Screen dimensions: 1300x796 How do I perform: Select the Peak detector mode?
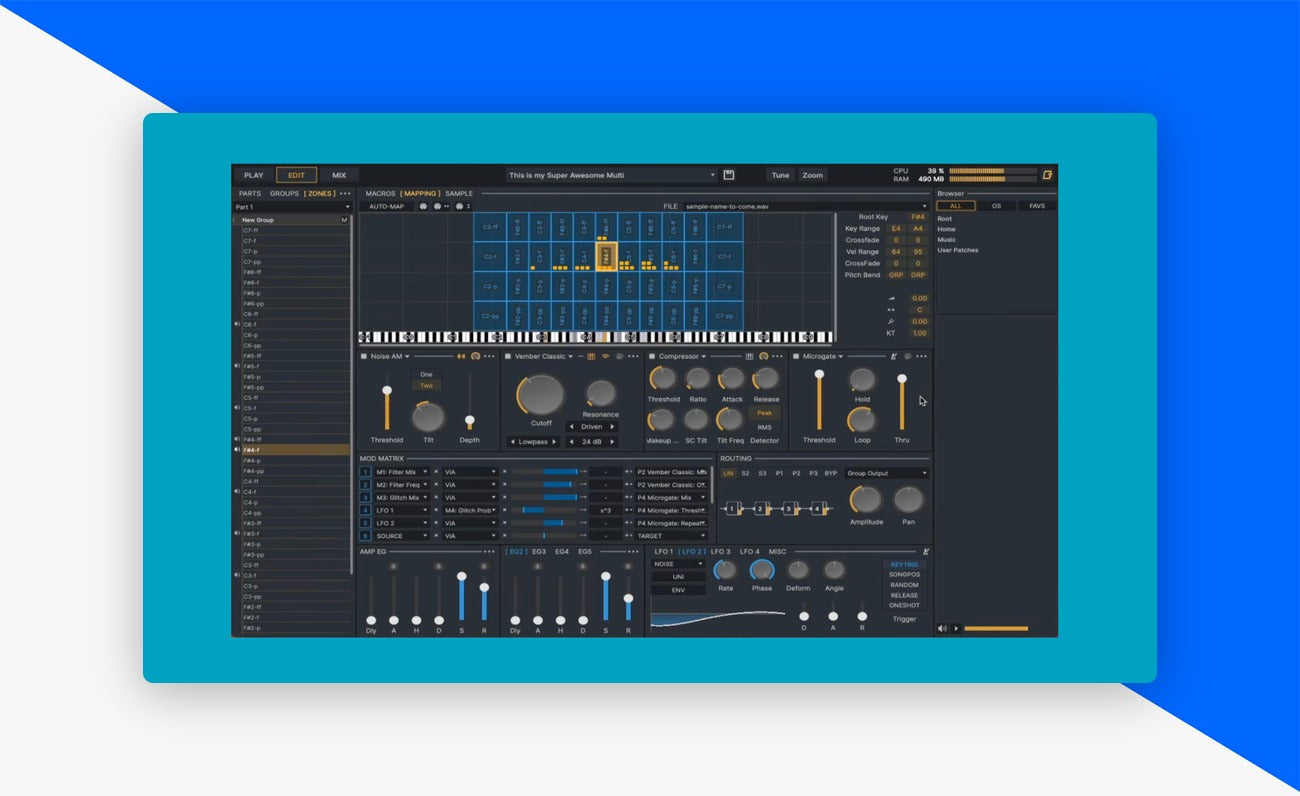coord(764,413)
